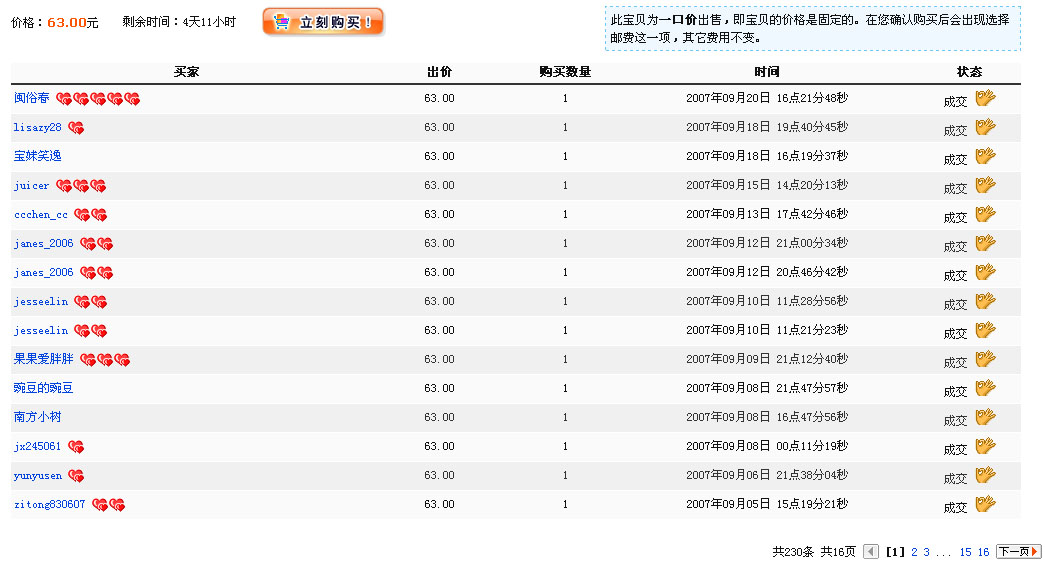
Task: Click timestamp 2007年09月13日 17点42分46秒
Action: coord(767,214)
